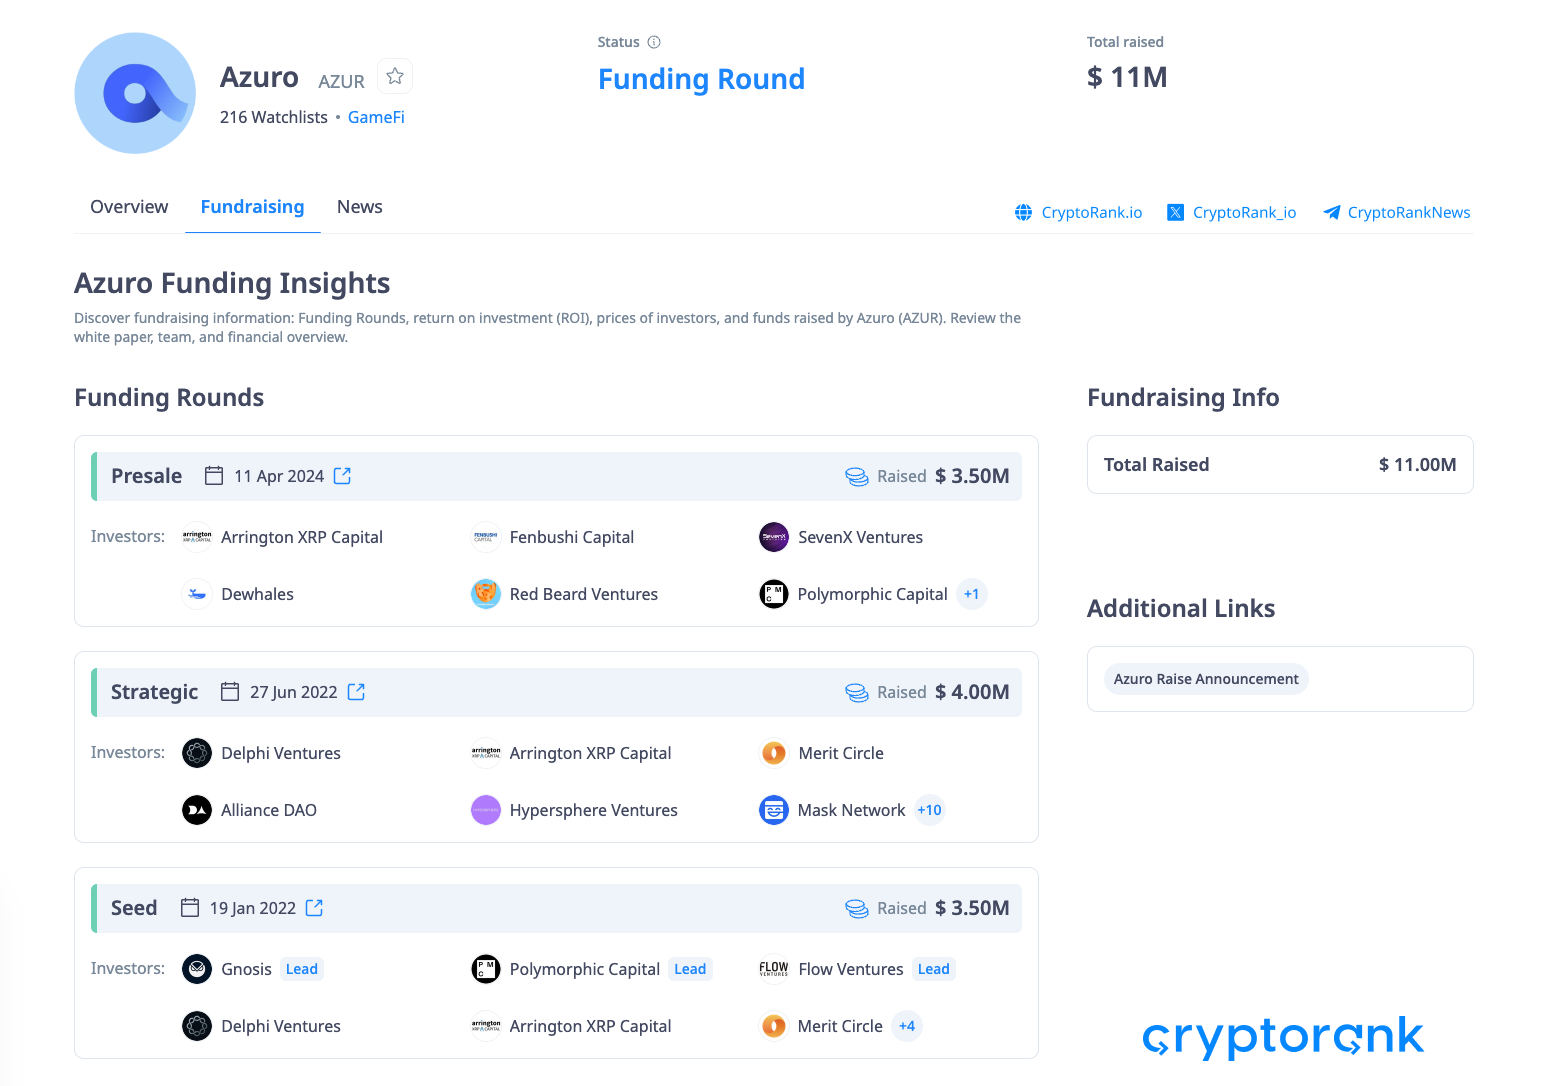Viewport: 1544px width, 1086px height.
Task: Open external link icon for Strategic round
Action: [x=356, y=692]
